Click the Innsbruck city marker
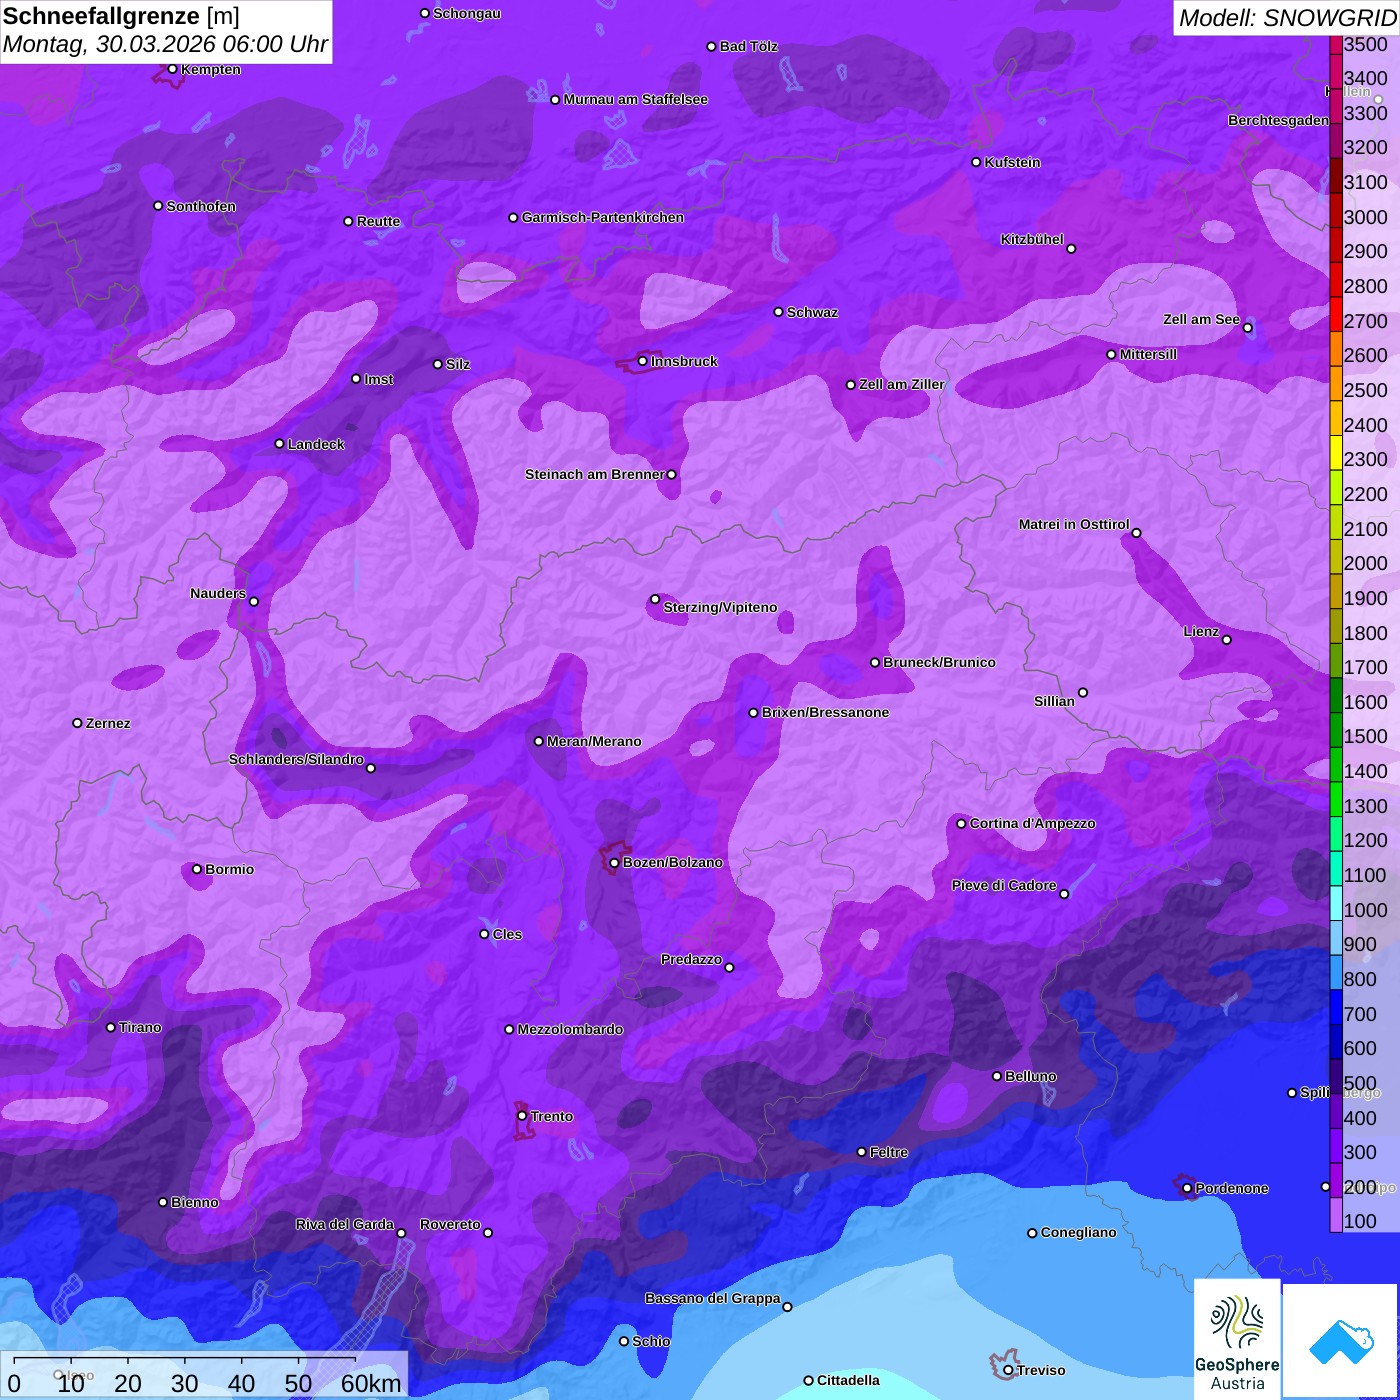1400x1400 pixels. (x=643, y=361)
